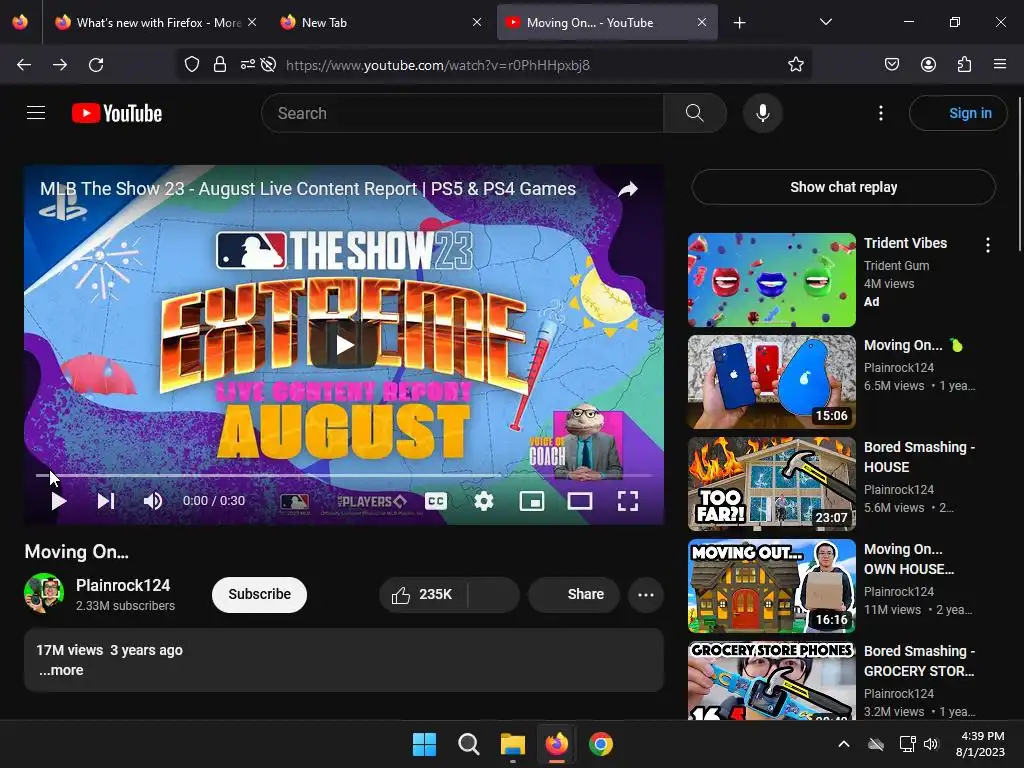The height and width of the screenshot is (768, 1024).
Task: Click the Firefox forward arrow
Action: (60, 65)
